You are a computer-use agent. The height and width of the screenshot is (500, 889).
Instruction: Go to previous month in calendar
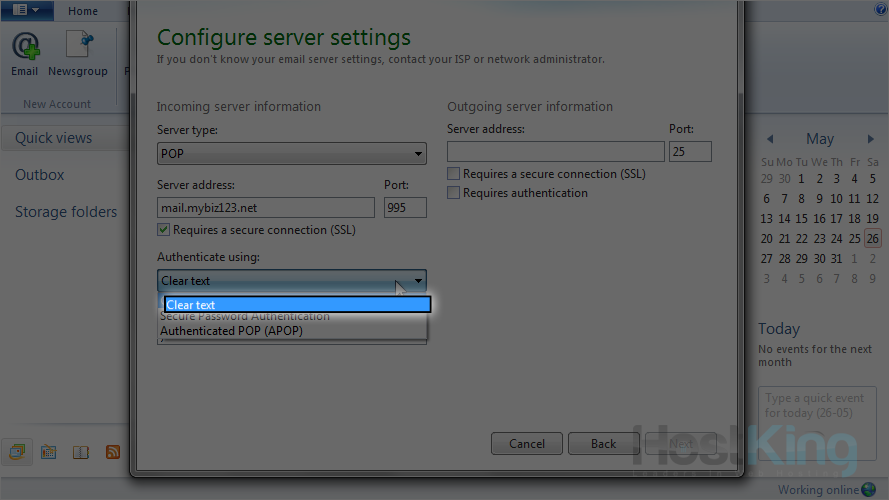[770, 139]
